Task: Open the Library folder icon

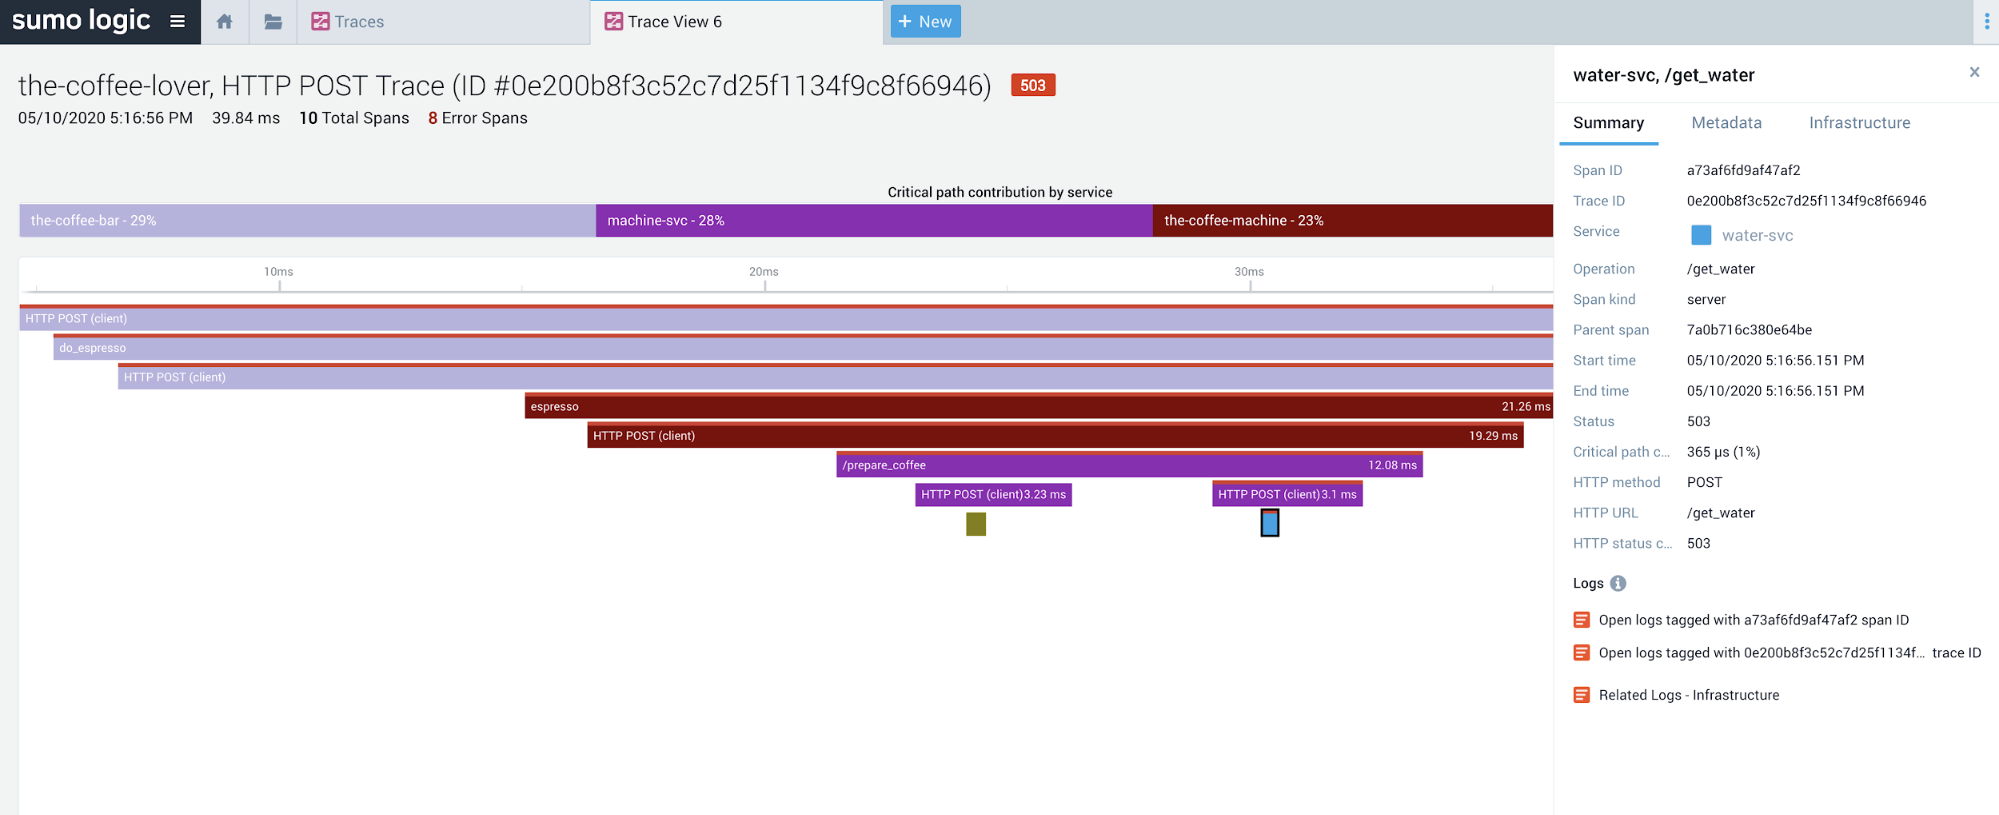Action: click(272, 22)
